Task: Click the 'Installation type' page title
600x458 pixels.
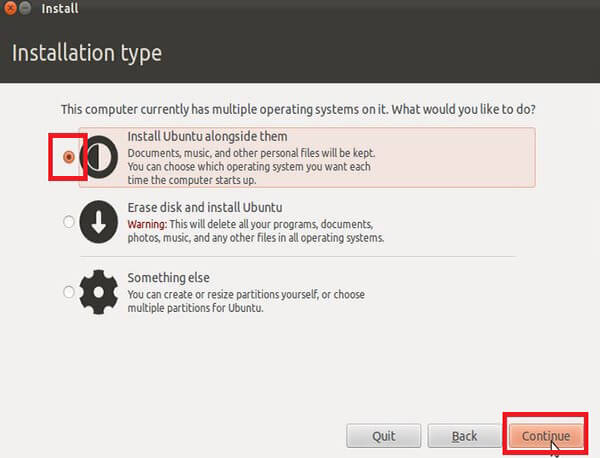Action: tap(87, 53)
